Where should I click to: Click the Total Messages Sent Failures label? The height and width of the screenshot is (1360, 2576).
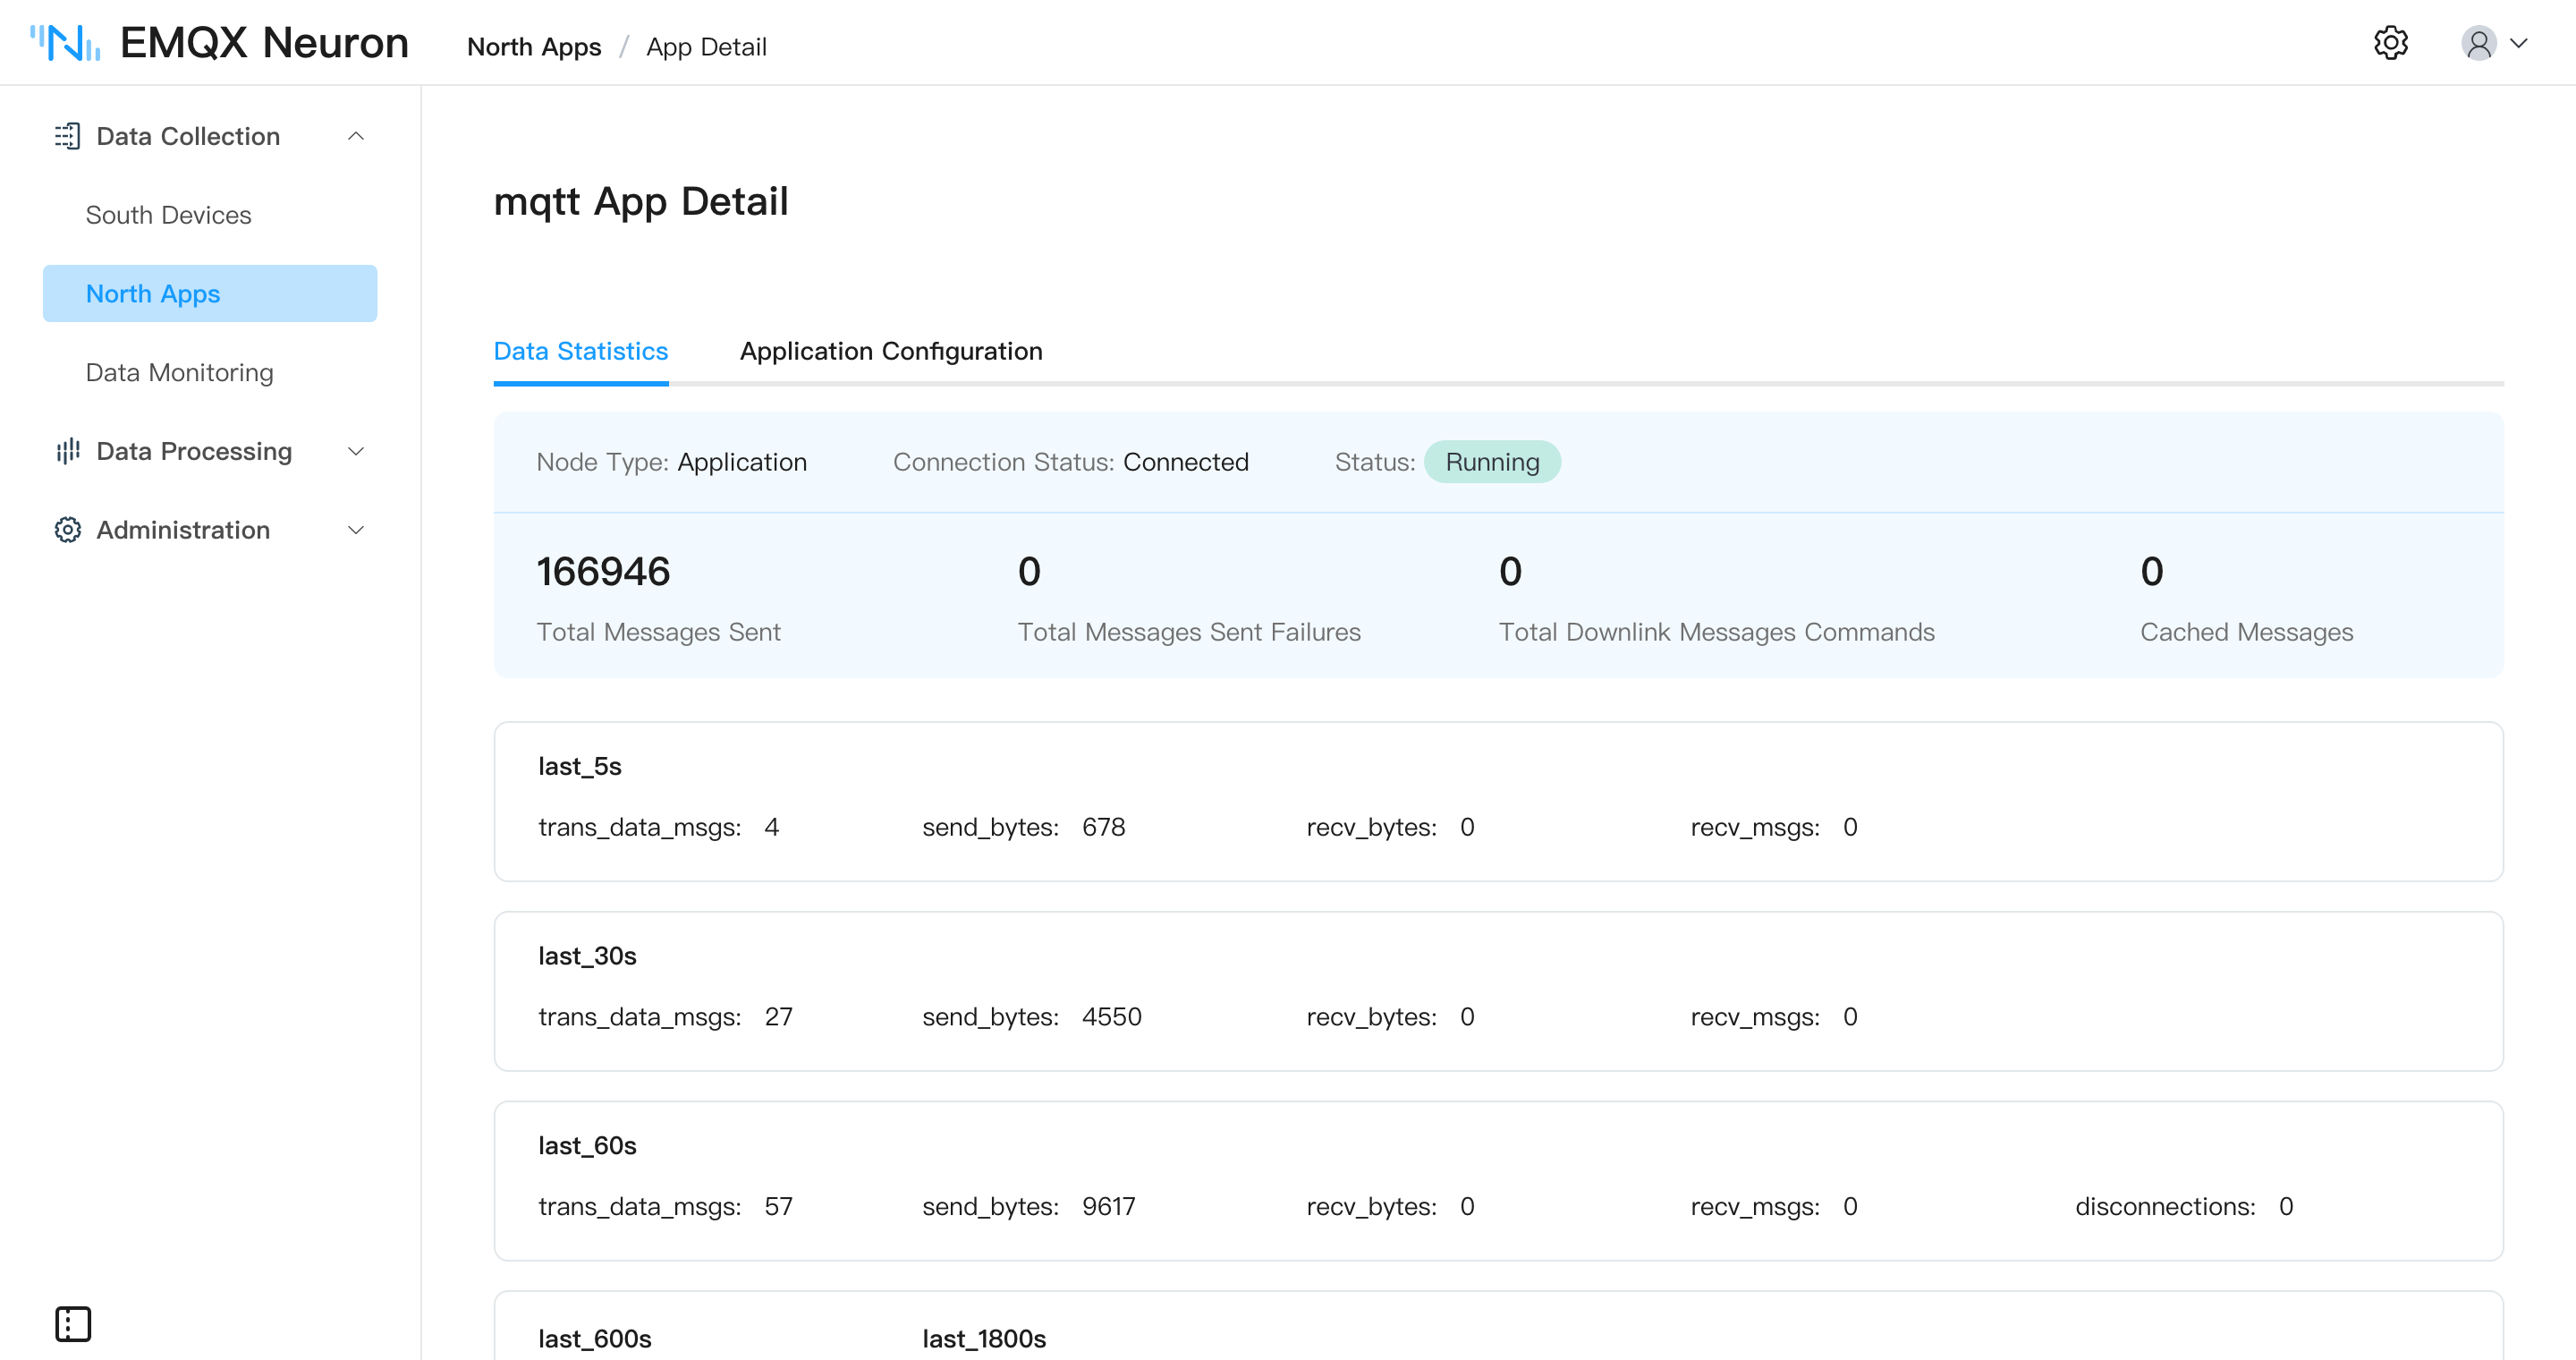pyautogui.click(x=1189, y=632)
